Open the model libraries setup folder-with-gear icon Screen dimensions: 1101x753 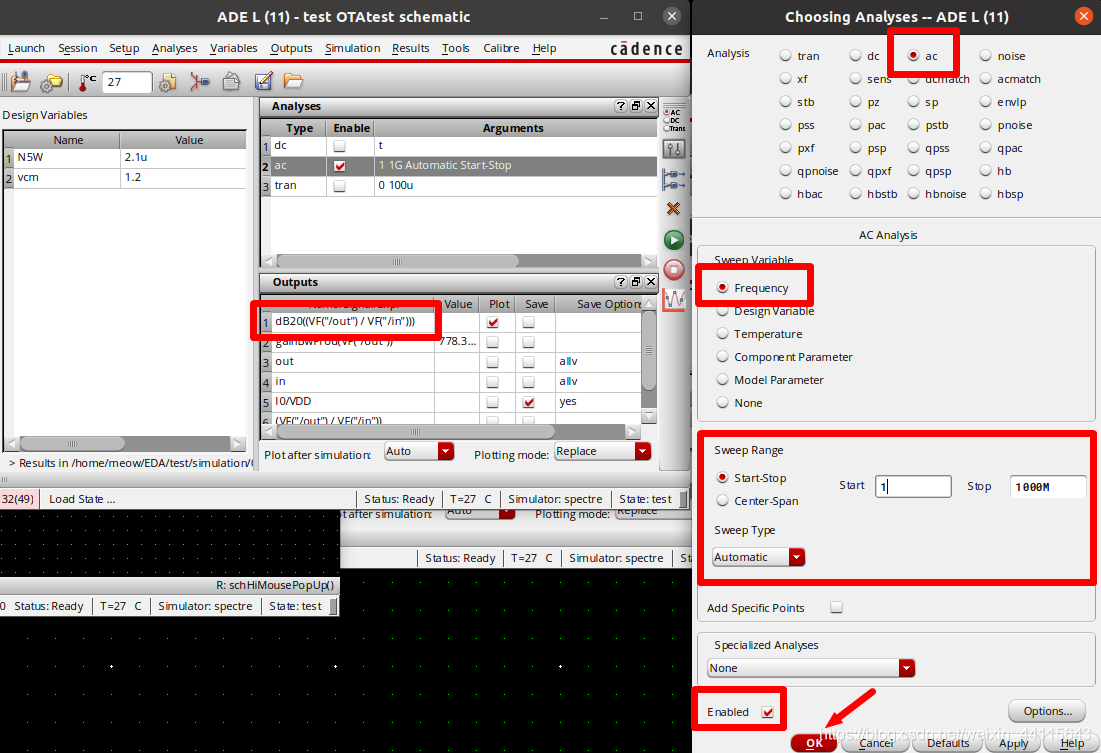51,82
